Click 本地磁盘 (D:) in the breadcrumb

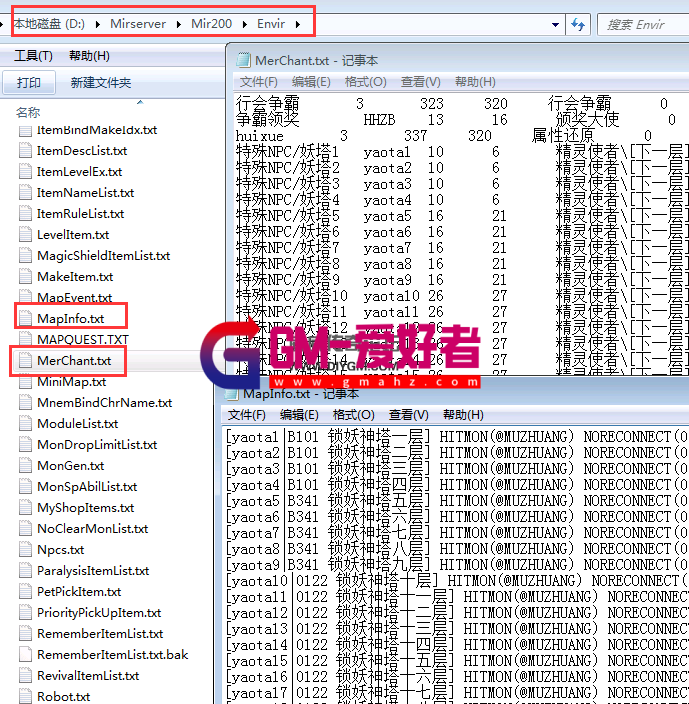[49, 24]
